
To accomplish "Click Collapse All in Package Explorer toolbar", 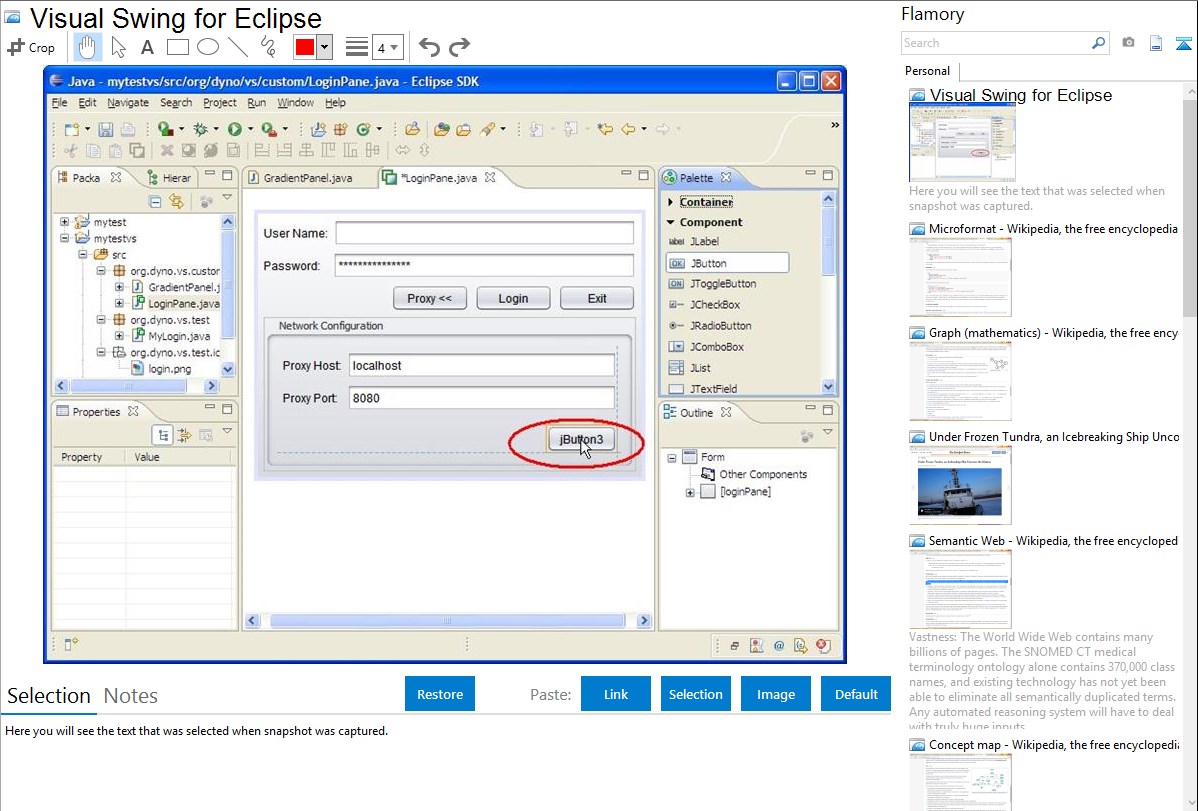I will (155, 201).
